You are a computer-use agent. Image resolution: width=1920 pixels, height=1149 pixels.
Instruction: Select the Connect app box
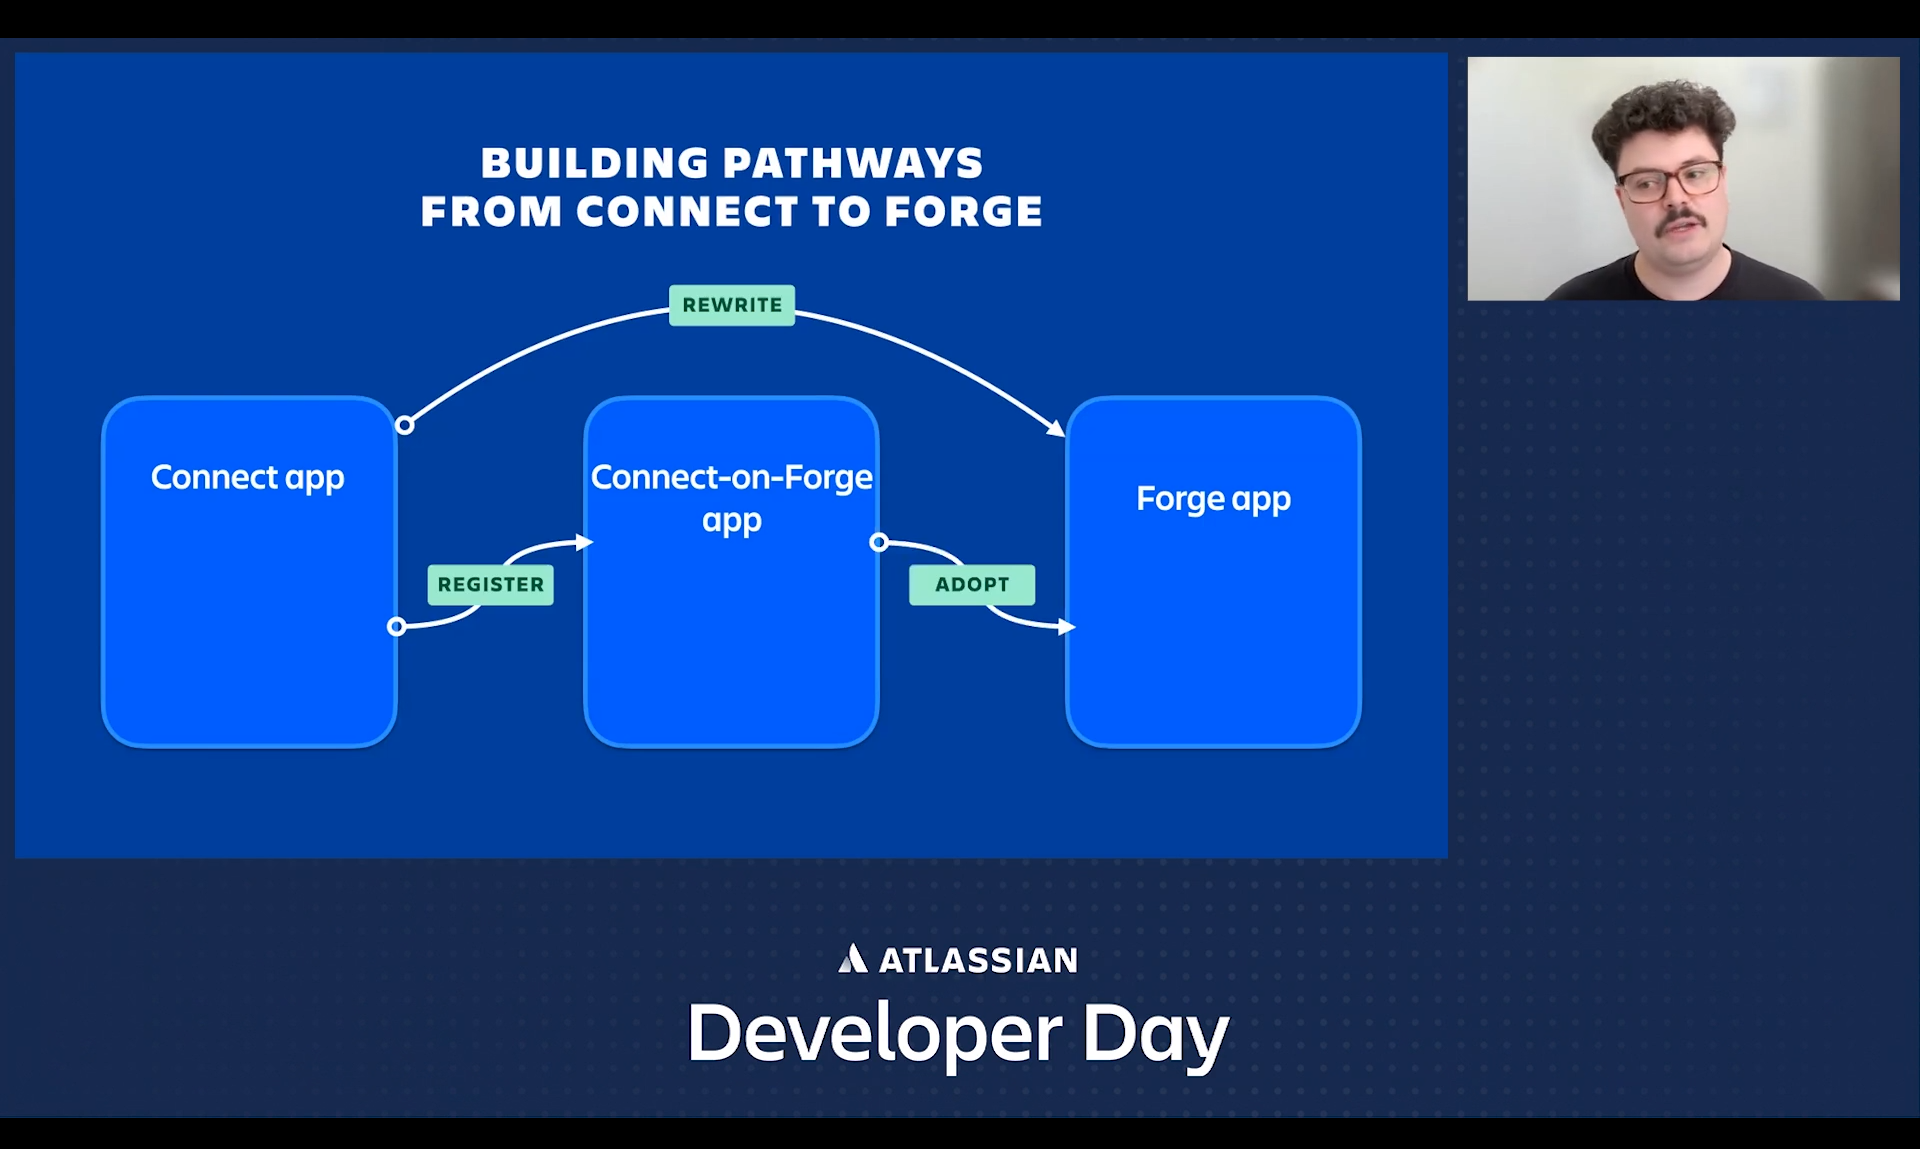point(249,572)
